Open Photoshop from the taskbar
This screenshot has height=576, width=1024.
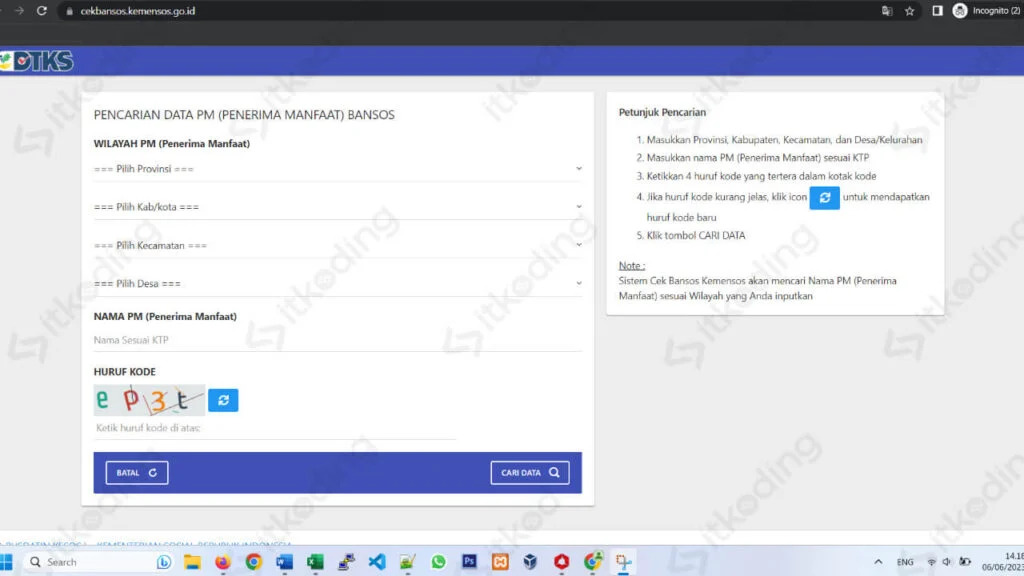point(469,562)
